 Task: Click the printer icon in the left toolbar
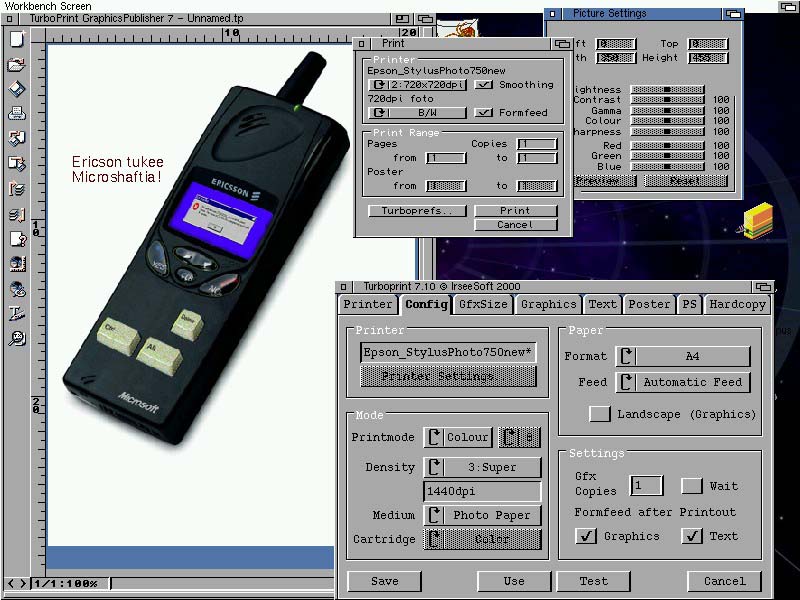(17, 113)
